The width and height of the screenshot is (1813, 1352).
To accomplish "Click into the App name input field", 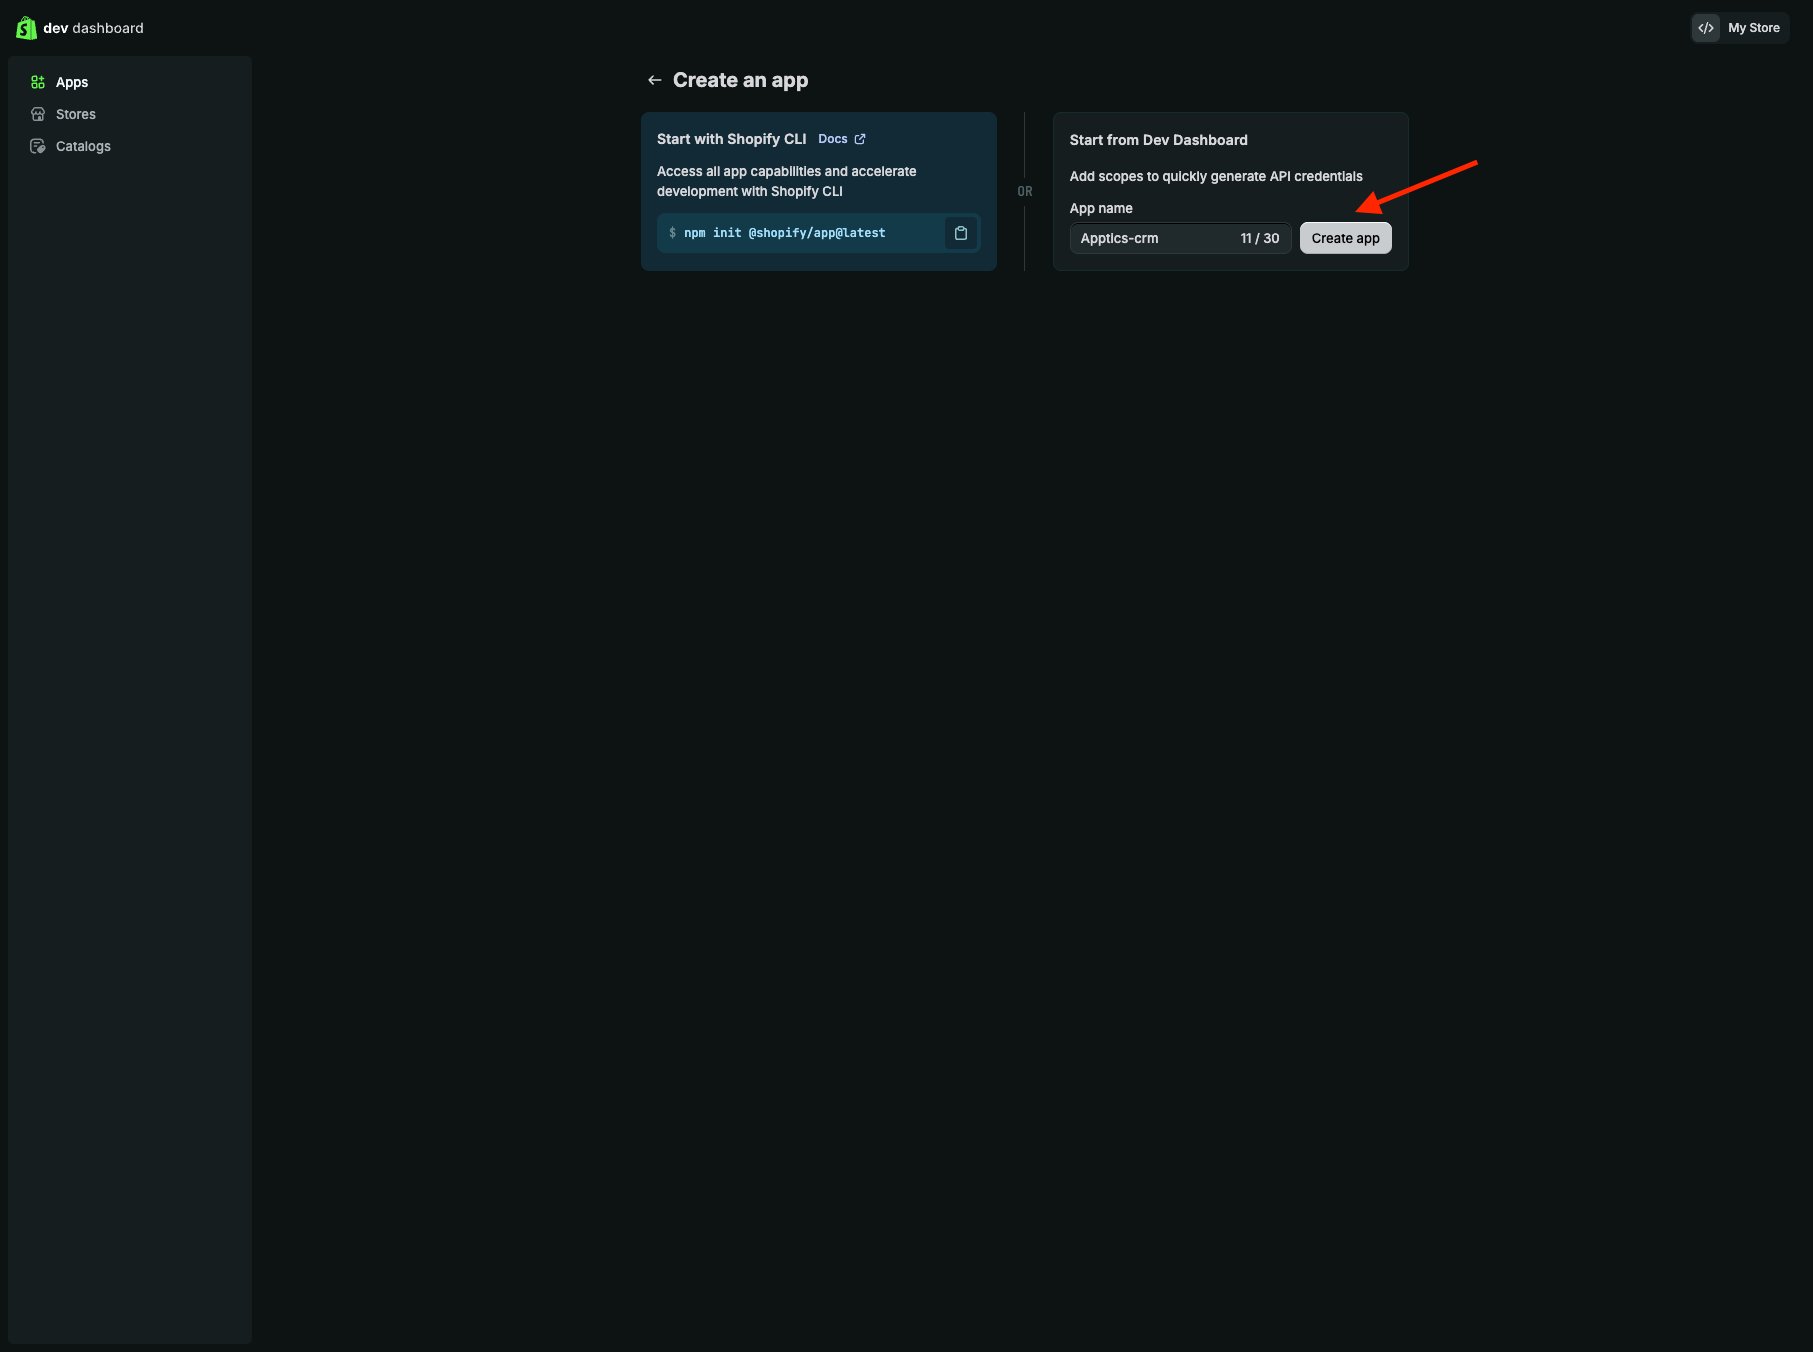I will [x=1180, y=238].
